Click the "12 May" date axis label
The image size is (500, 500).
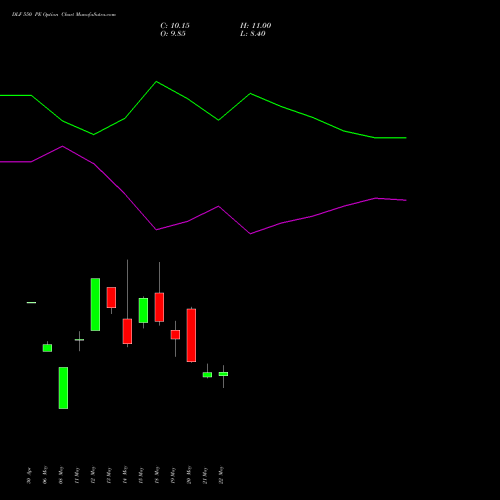93,475
